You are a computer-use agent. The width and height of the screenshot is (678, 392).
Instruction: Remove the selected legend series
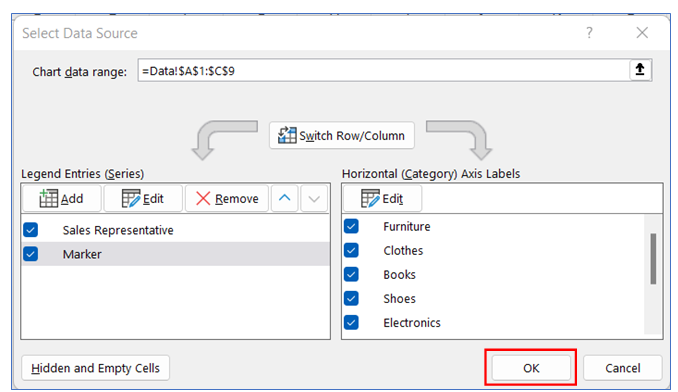(227, 199)
